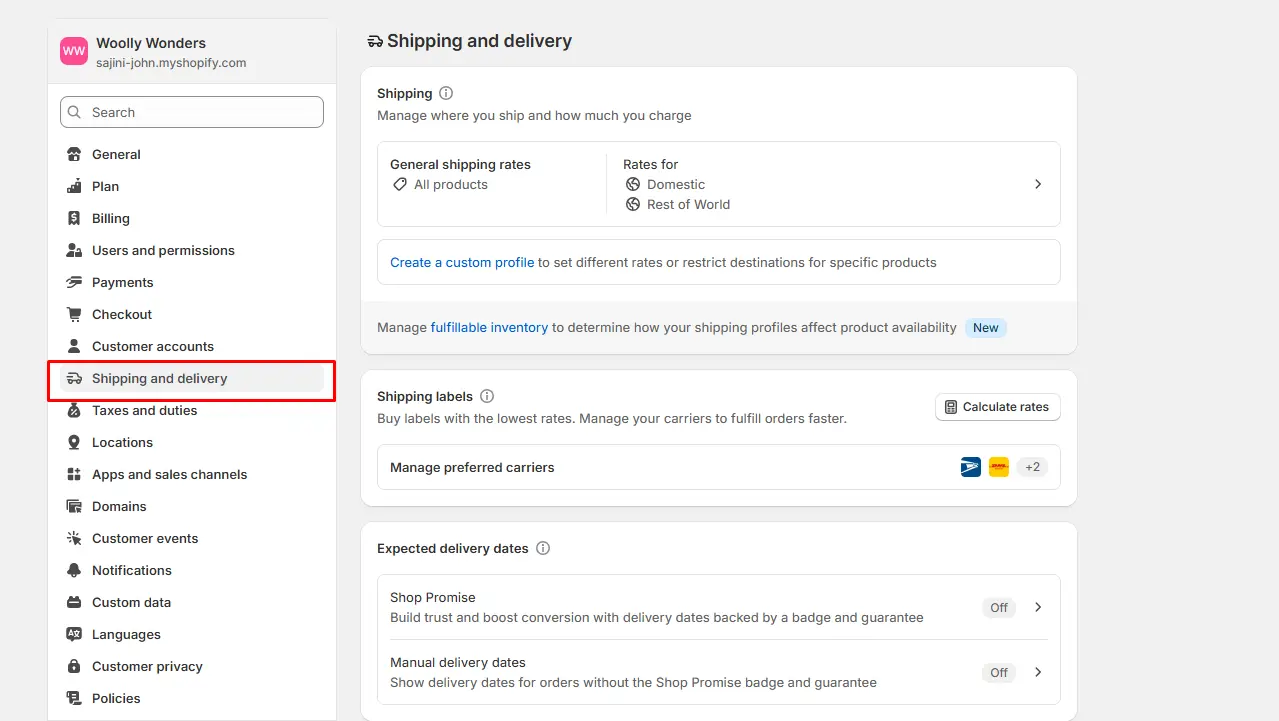Click the Notifications bell icon in sidebar

tap(74, 570)
